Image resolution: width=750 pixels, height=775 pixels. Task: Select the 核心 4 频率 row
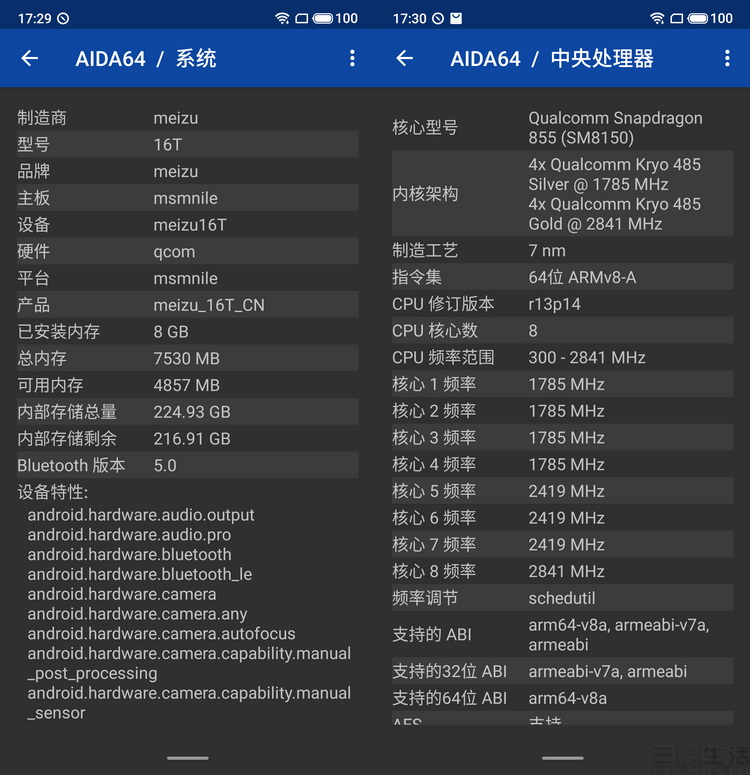pyautogui.click(x=563, y=464)
